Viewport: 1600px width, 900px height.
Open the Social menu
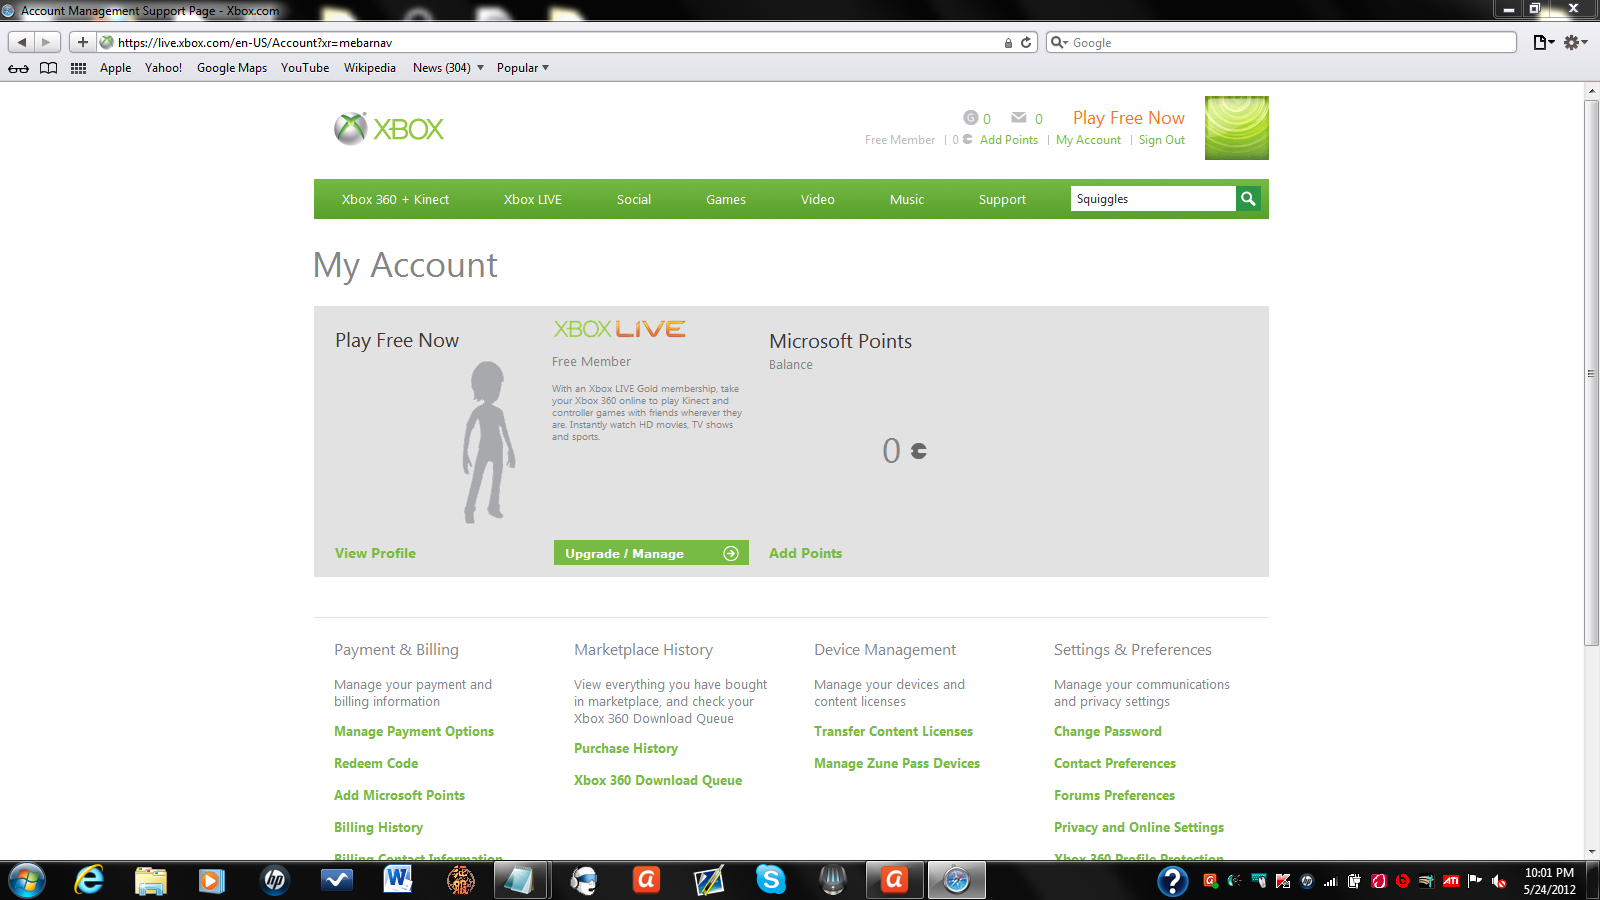634,199
